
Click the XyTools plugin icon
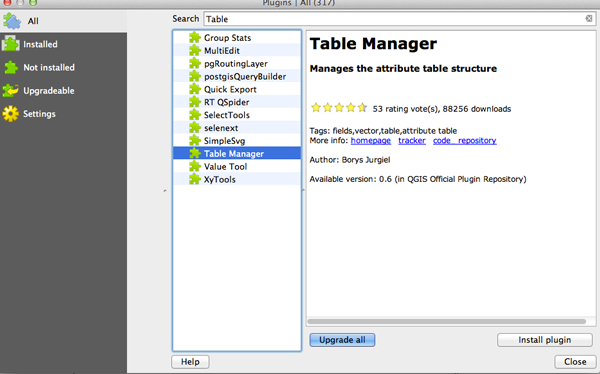point(195,179)
